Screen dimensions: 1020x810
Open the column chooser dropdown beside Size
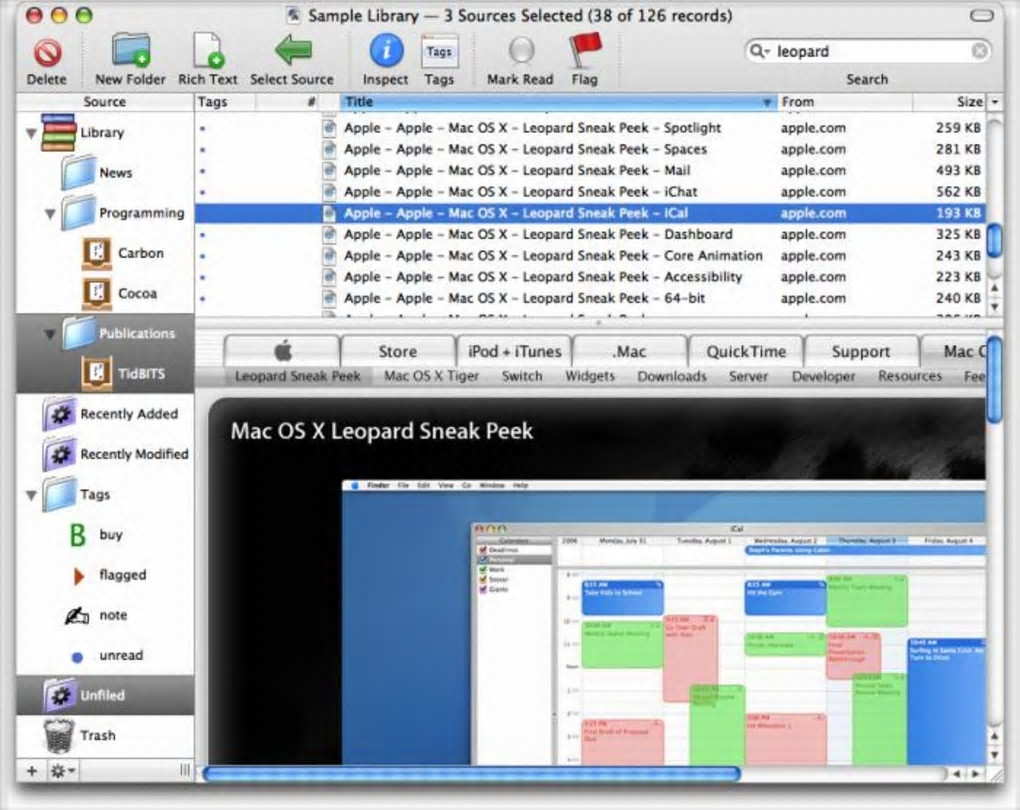coord(995,102)
